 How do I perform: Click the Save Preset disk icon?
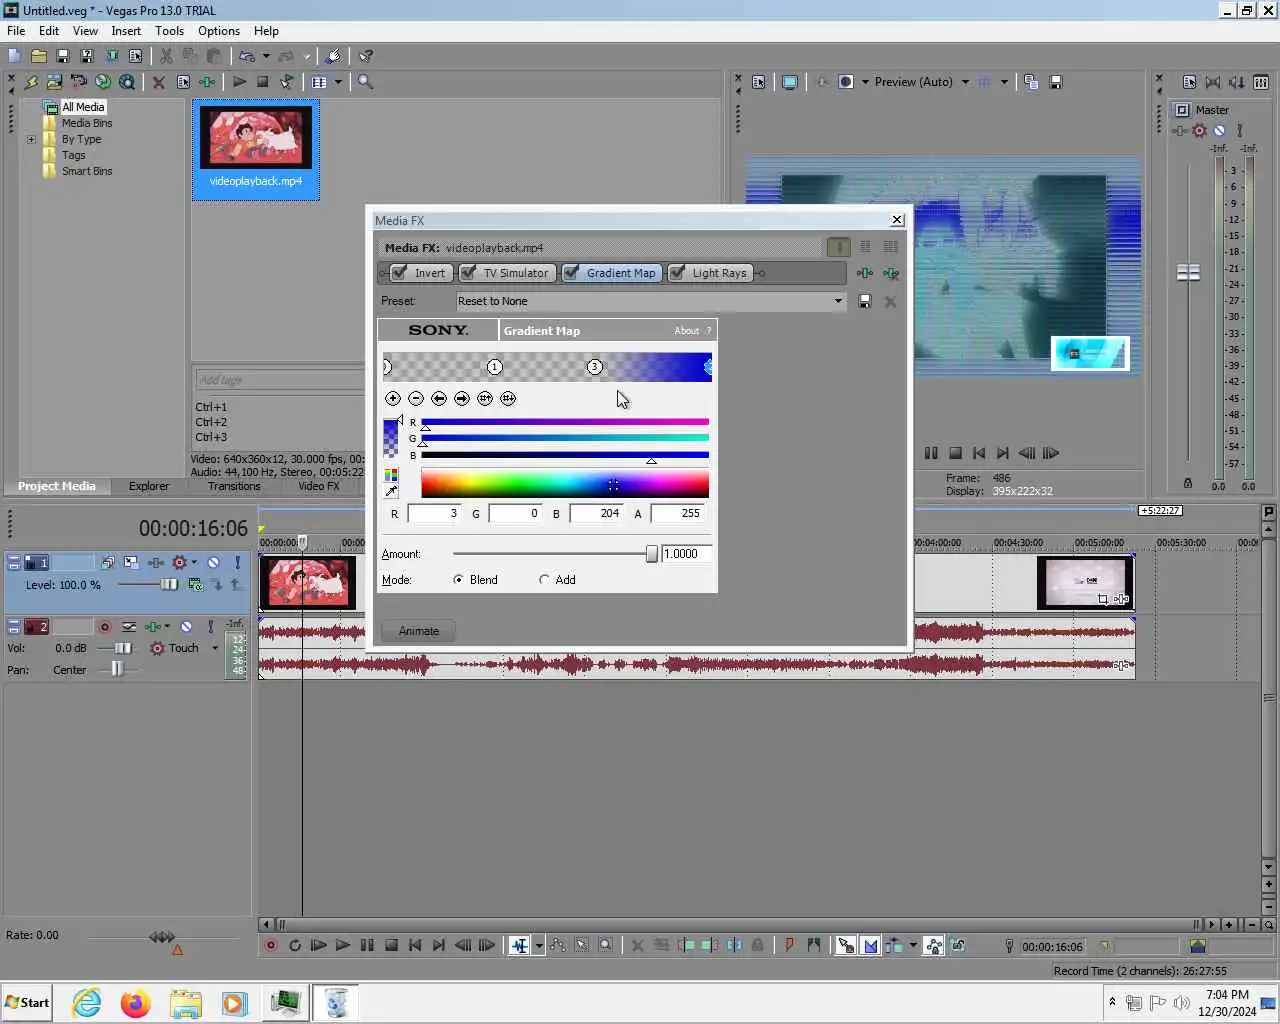click(x=865, y=301)
